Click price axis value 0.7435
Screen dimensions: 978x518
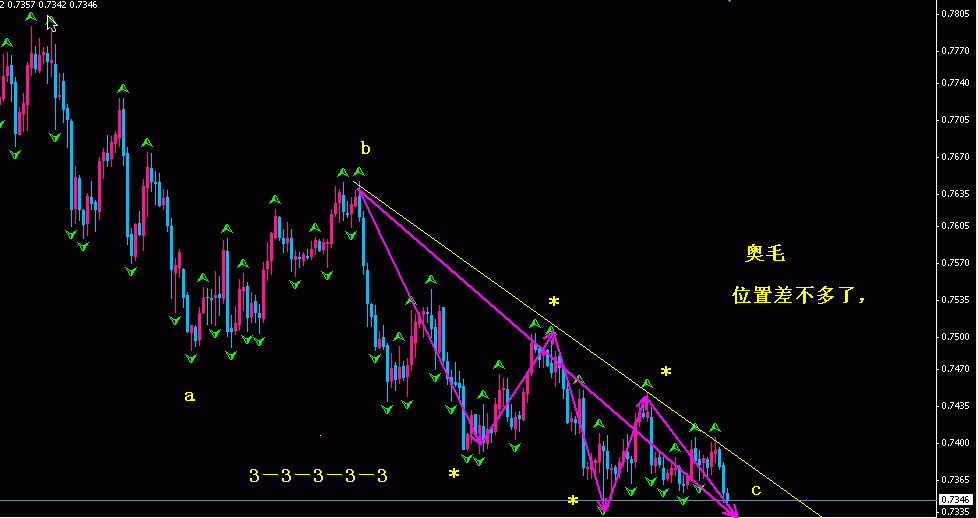(956, 406)
